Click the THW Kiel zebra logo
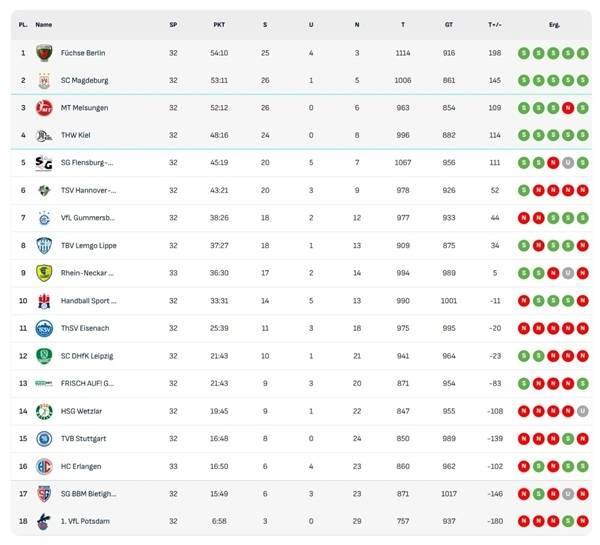 pos(44,136)
